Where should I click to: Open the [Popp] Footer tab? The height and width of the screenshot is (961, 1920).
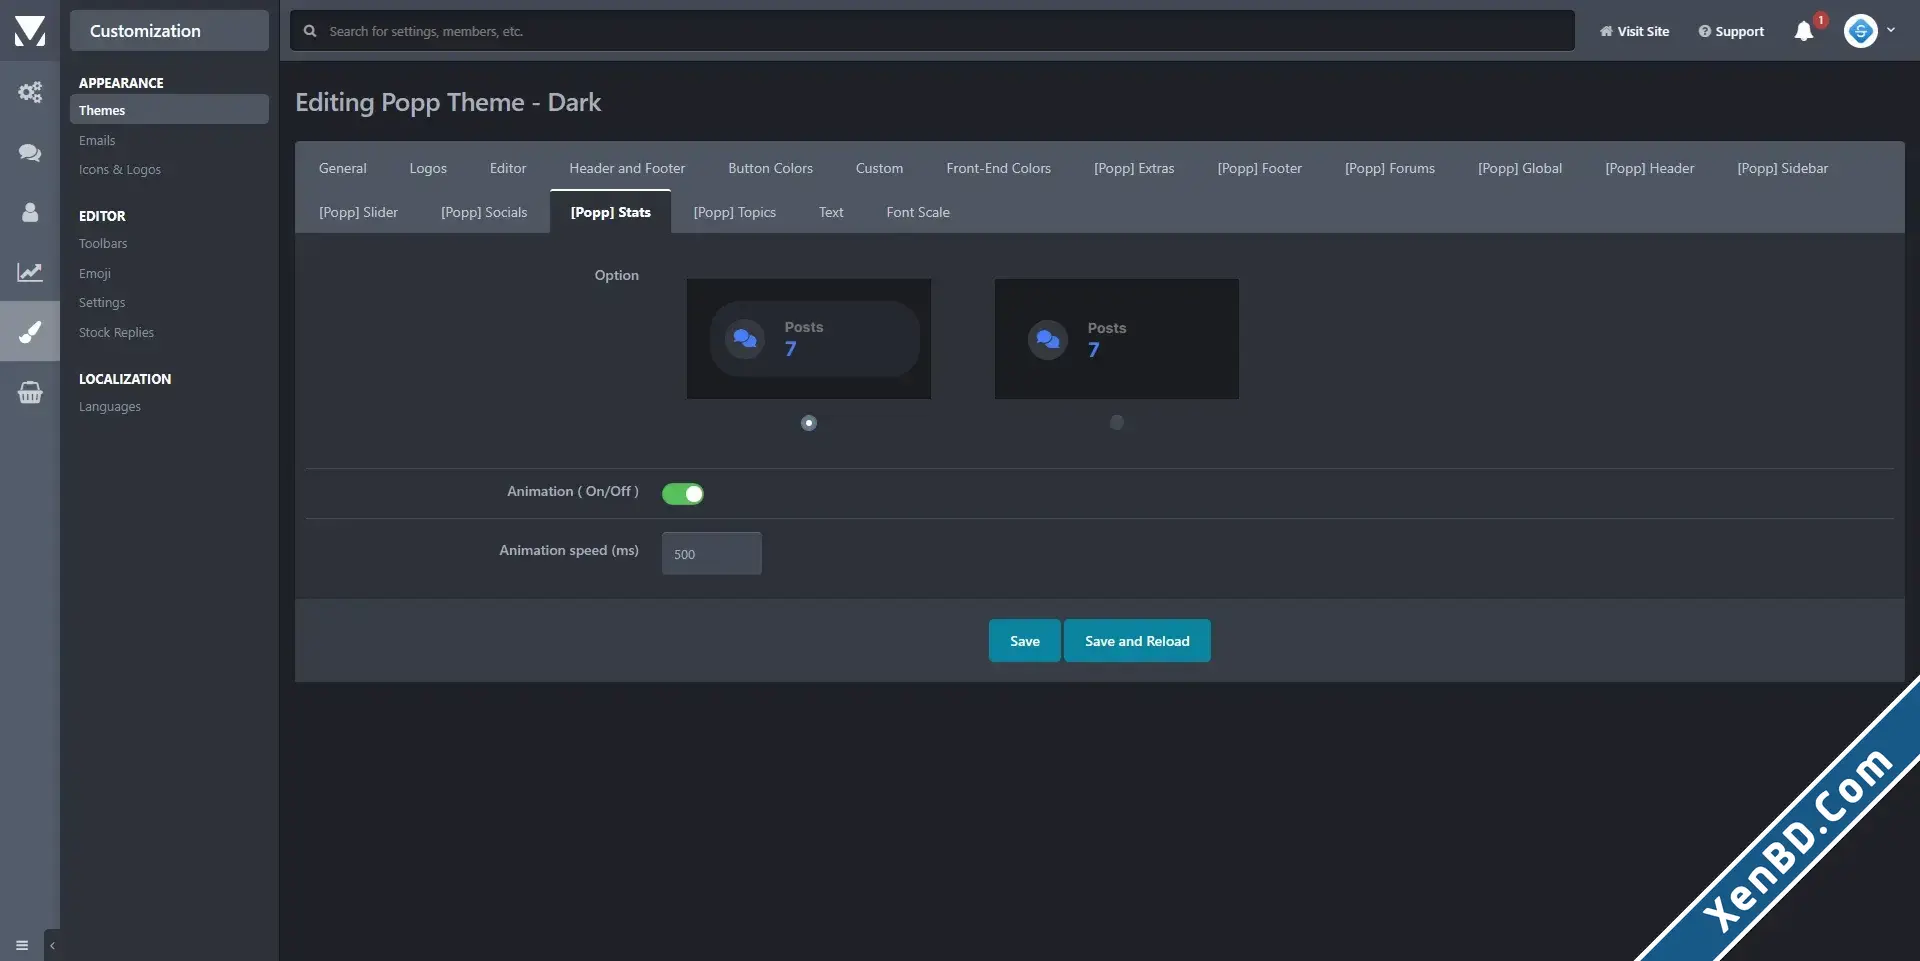(1259, 168)
